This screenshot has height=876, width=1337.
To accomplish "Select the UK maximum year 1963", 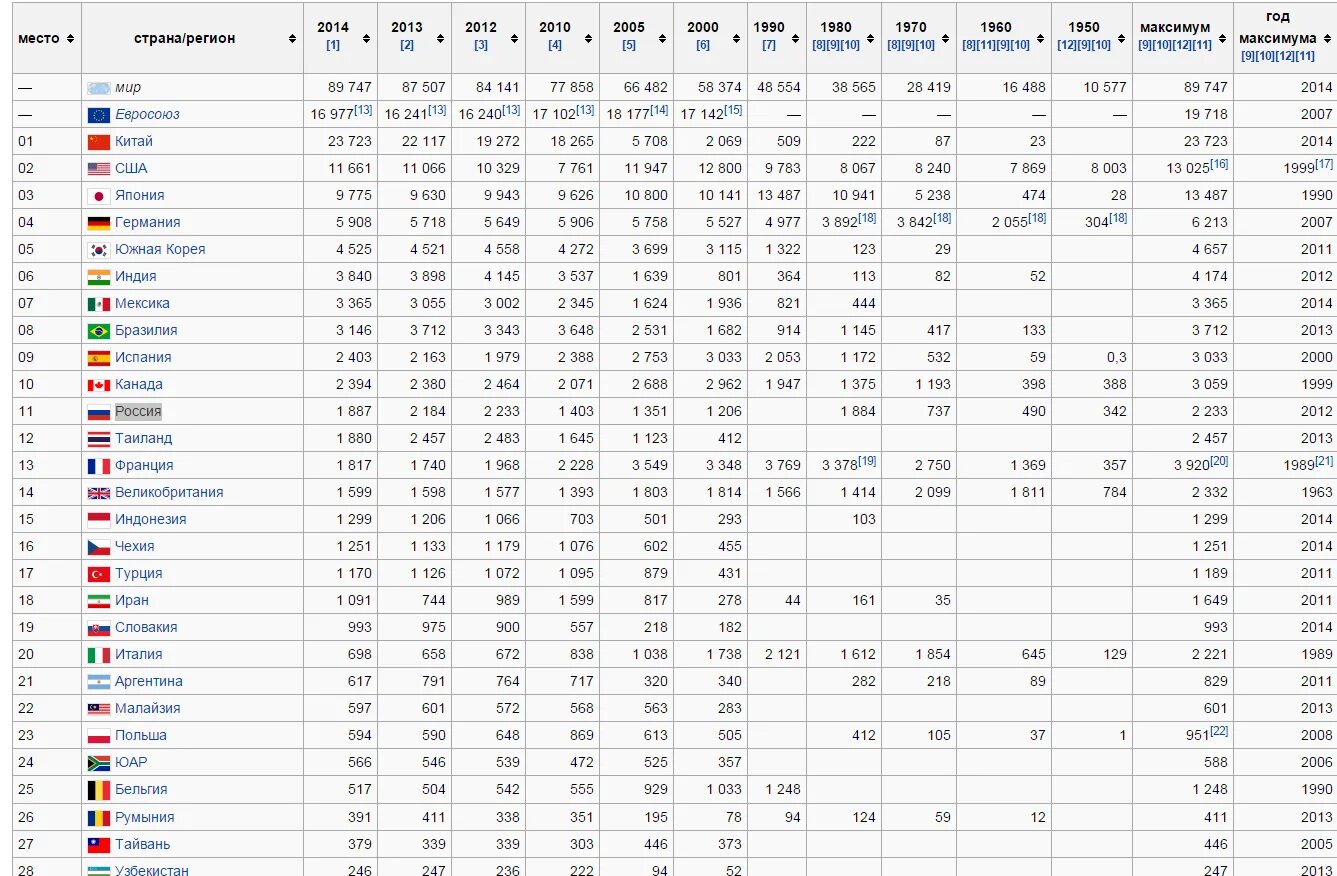I will [1317, 493].
